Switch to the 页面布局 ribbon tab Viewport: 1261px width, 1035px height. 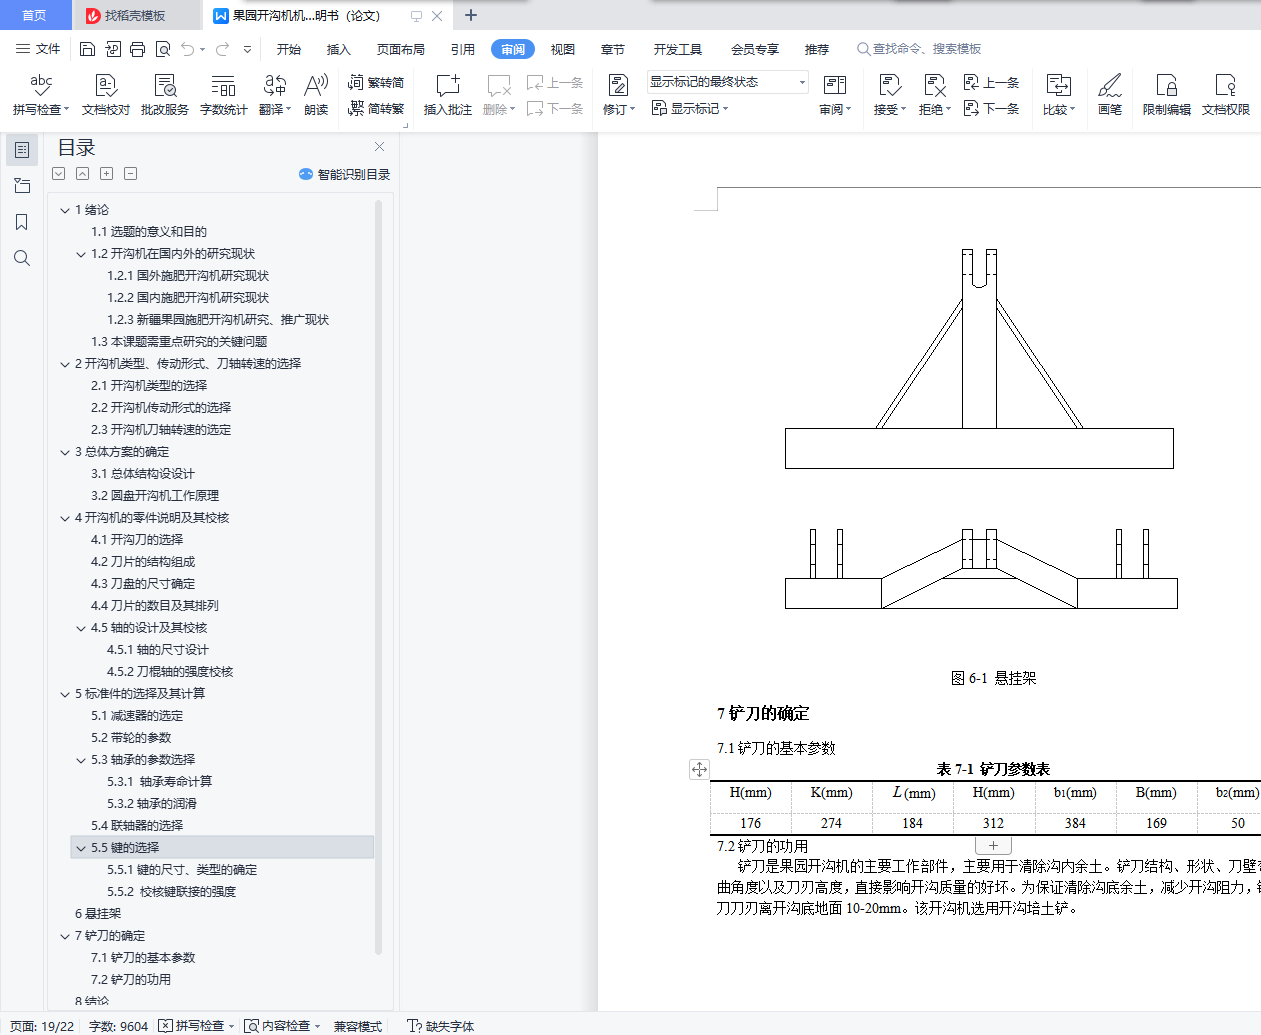[401, 49]
